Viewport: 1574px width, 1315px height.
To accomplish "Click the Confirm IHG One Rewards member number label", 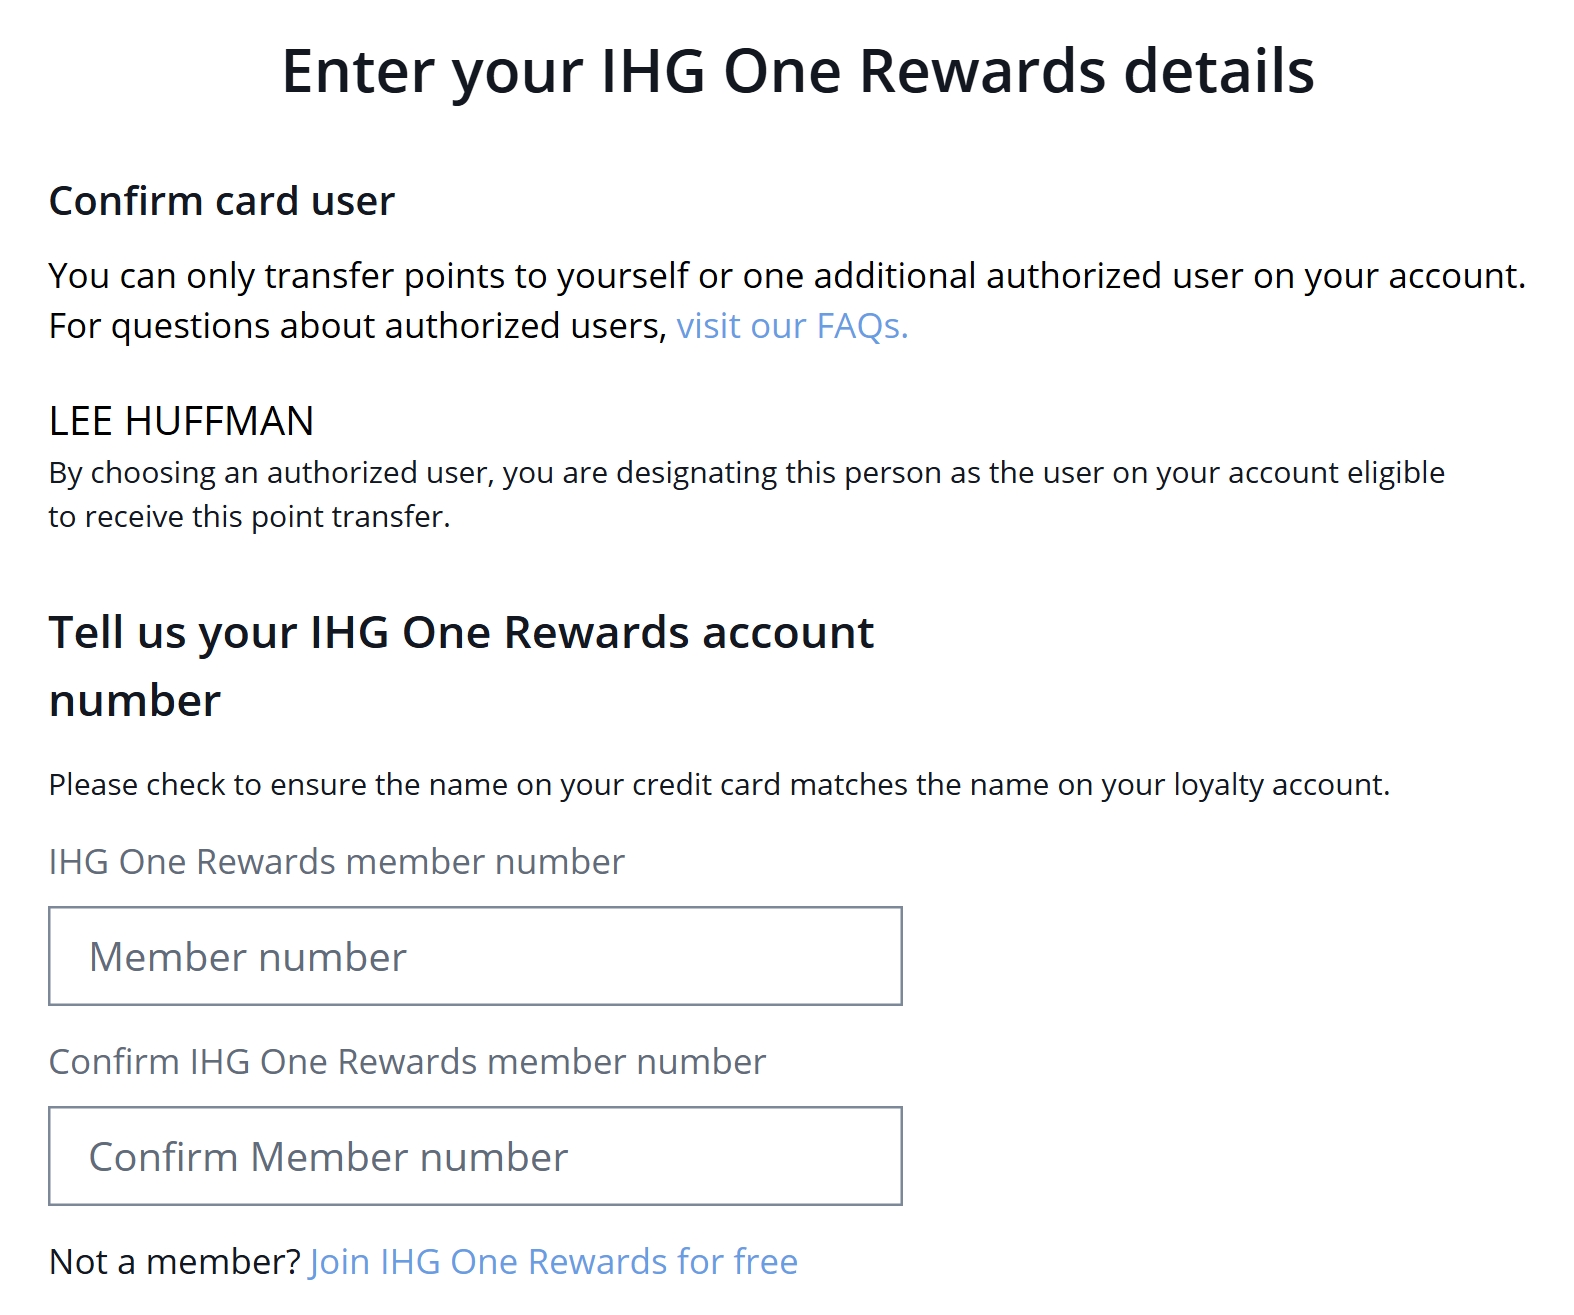I will tap(406, 1061).
